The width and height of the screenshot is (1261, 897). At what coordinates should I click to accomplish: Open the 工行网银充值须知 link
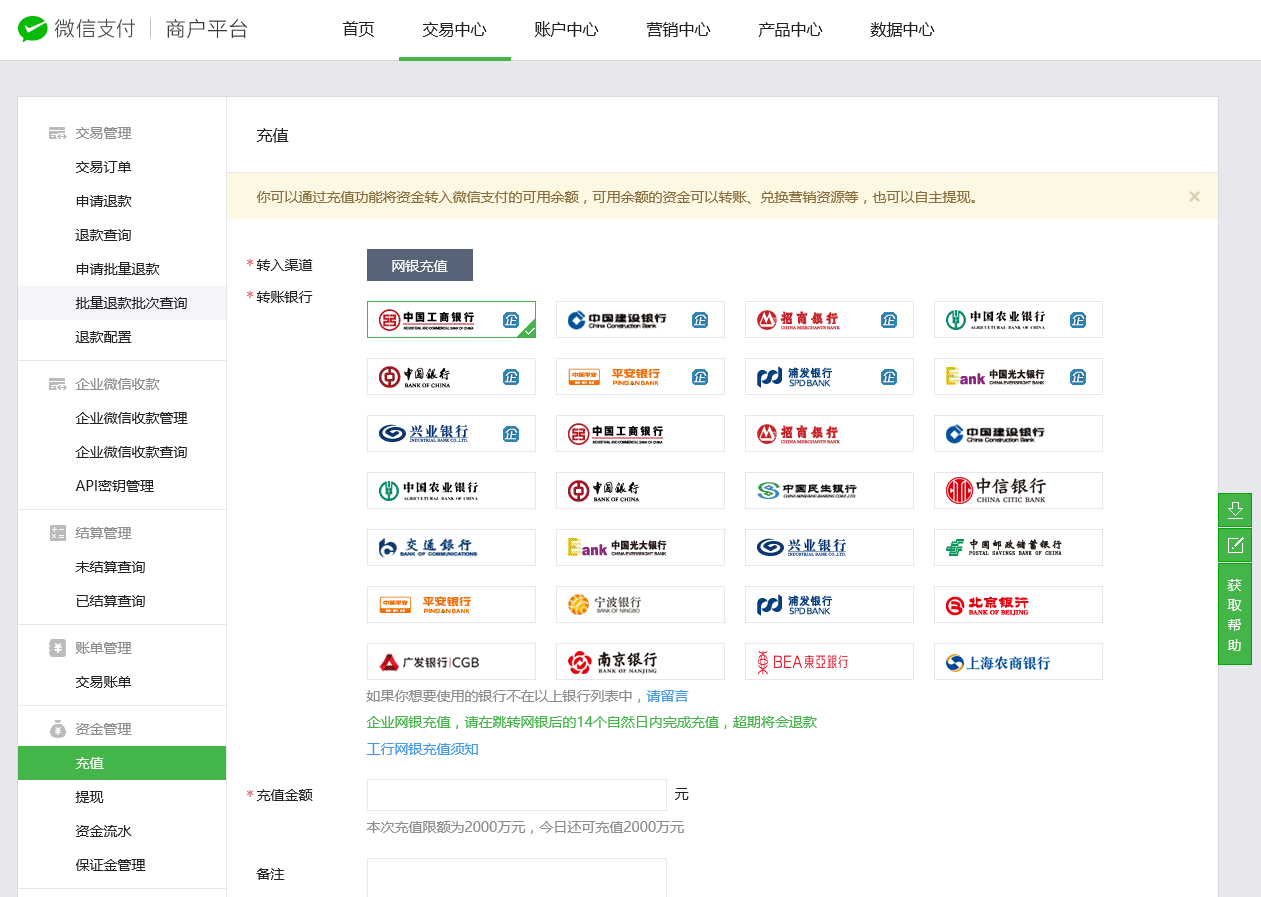[423, 749]
